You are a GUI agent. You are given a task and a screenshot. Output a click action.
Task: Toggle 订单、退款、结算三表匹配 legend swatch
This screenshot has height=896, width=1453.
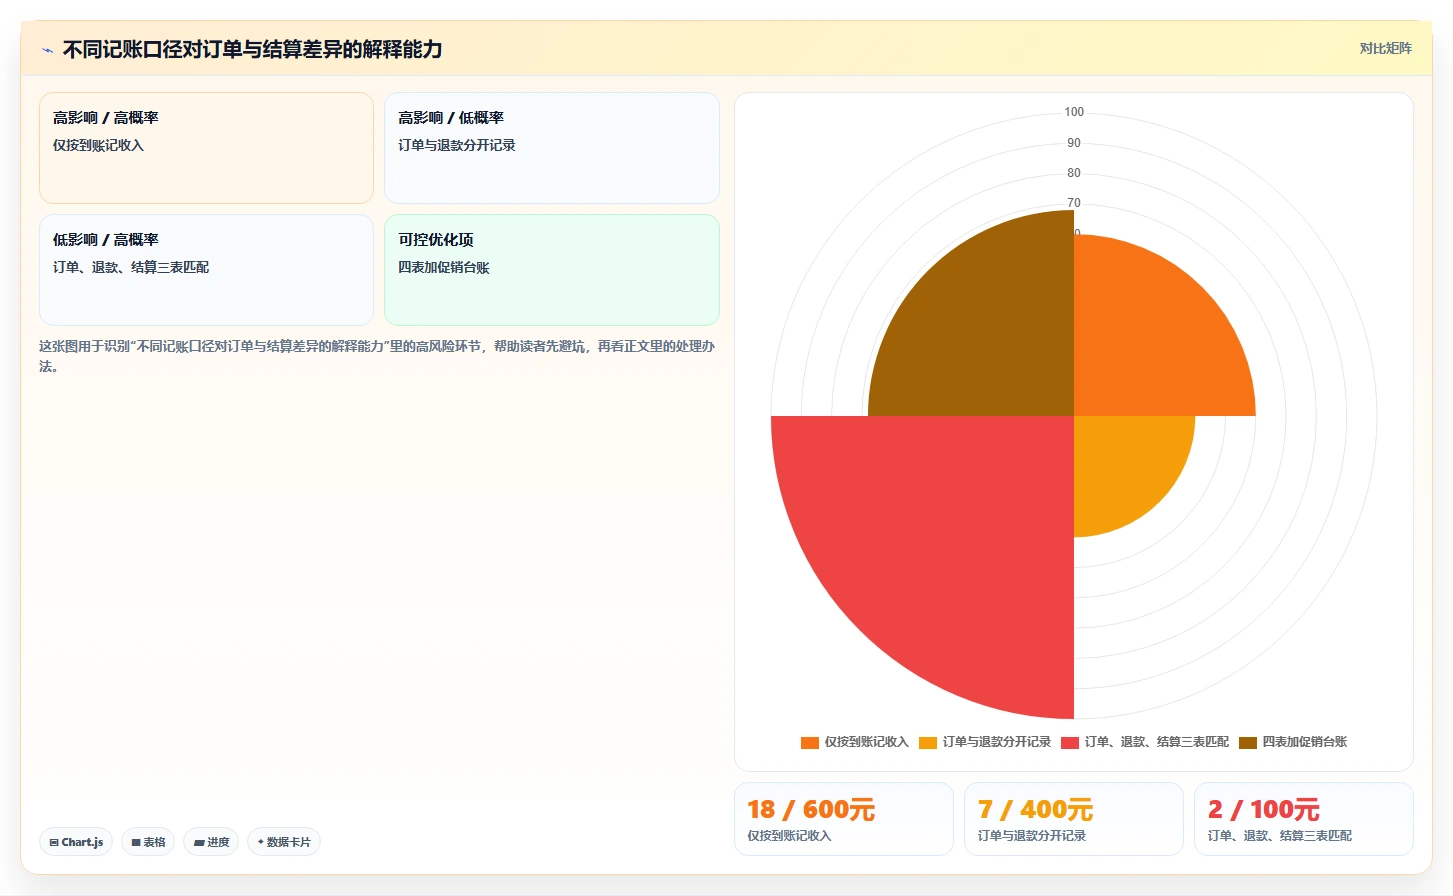coord(1070,742)
